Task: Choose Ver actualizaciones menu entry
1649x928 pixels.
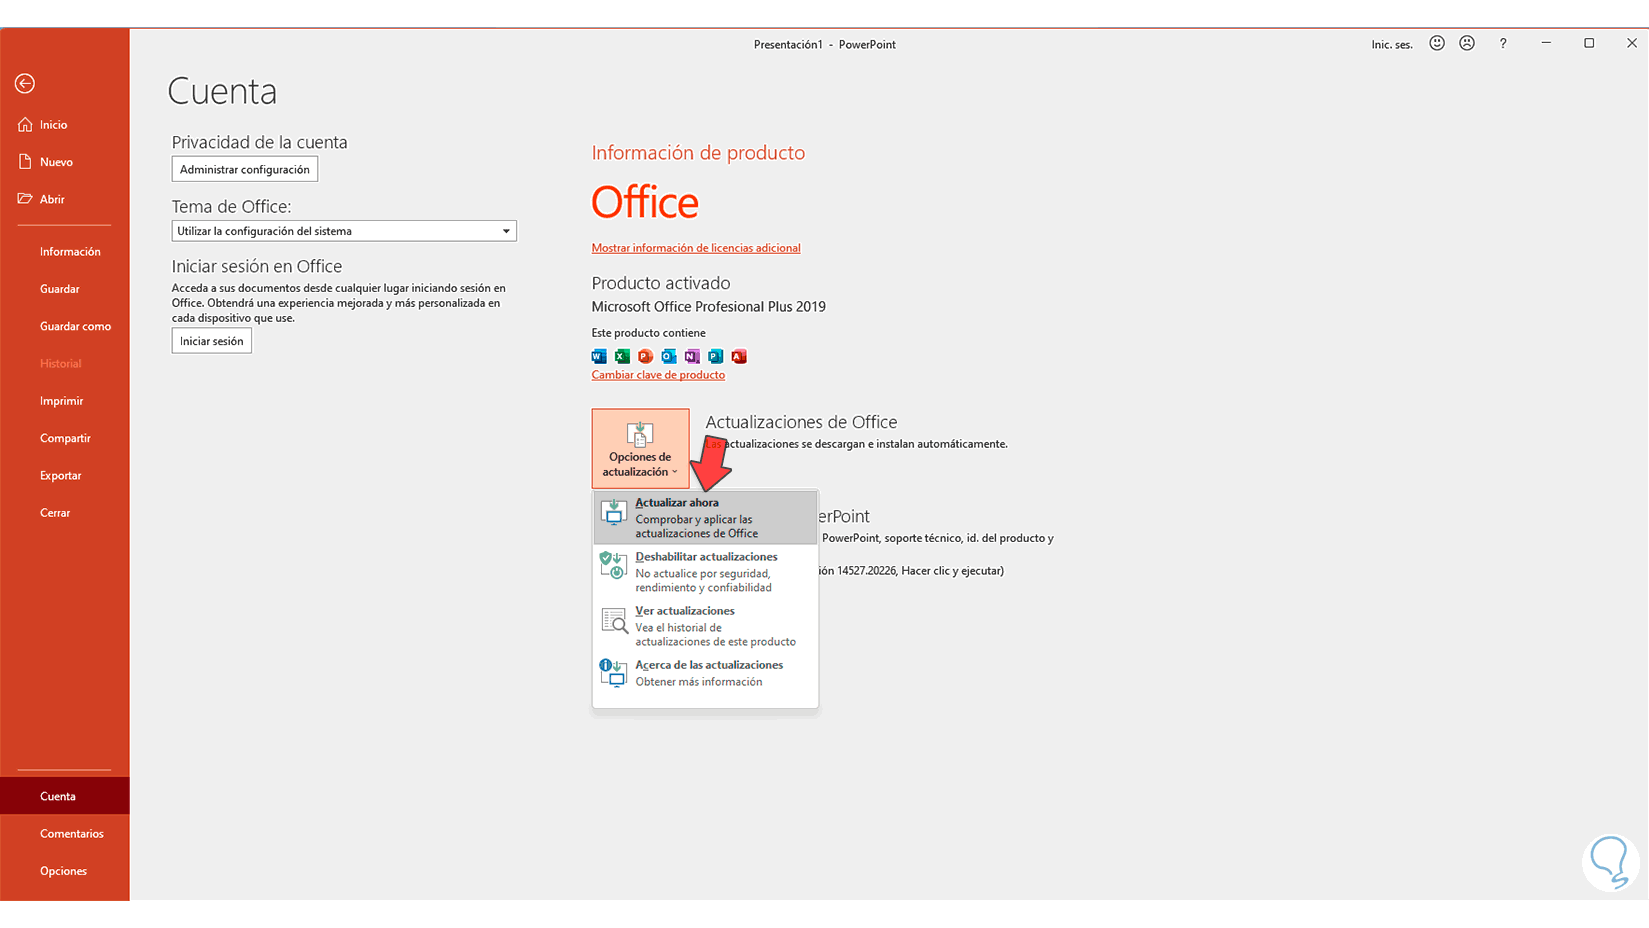Action: pyautogui.click(x=705, y=626)
